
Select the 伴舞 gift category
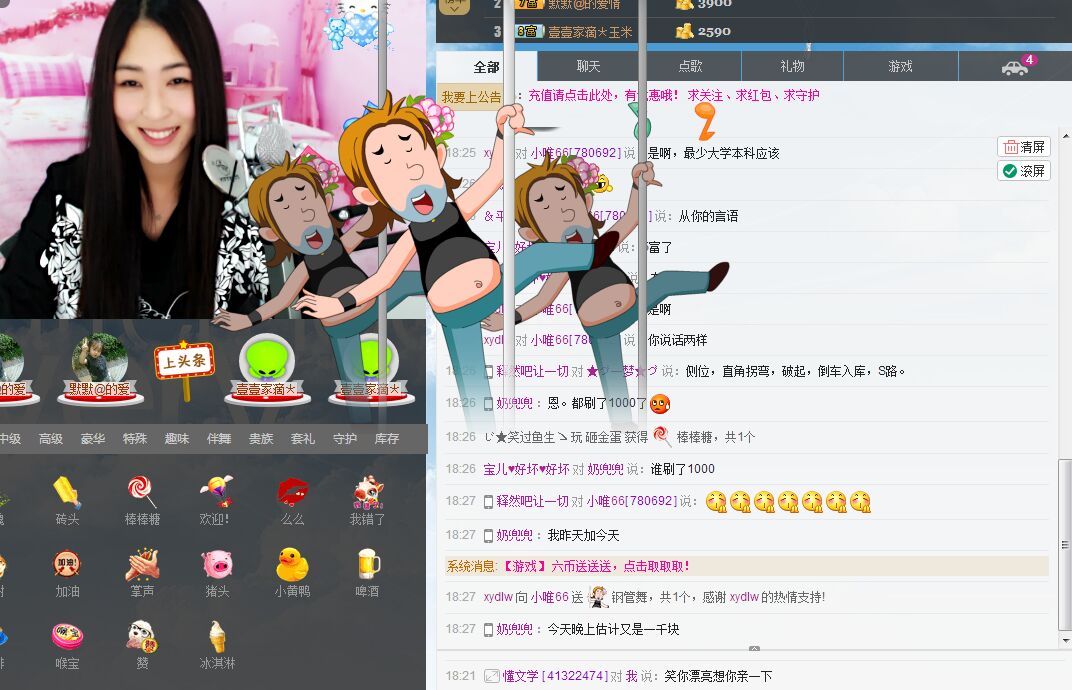[219, 438]
